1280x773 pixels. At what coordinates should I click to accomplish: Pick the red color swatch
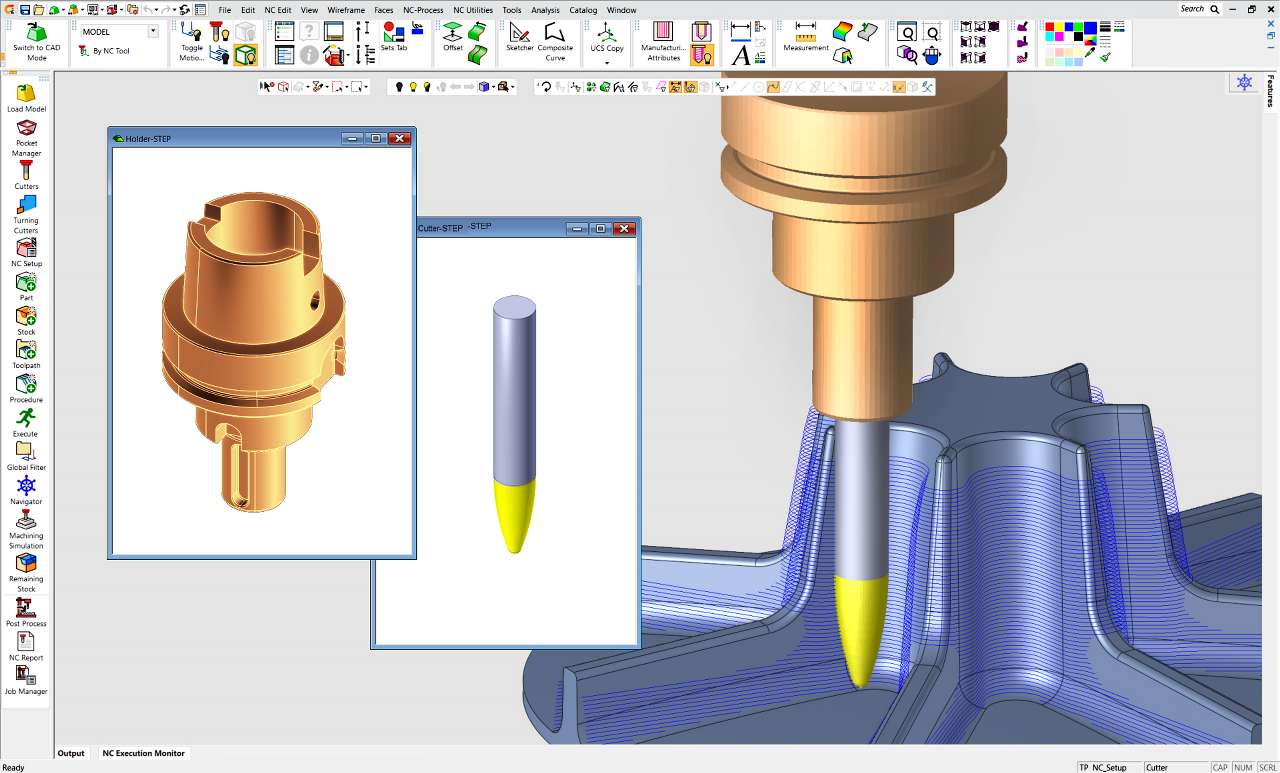click(1050, 27)
